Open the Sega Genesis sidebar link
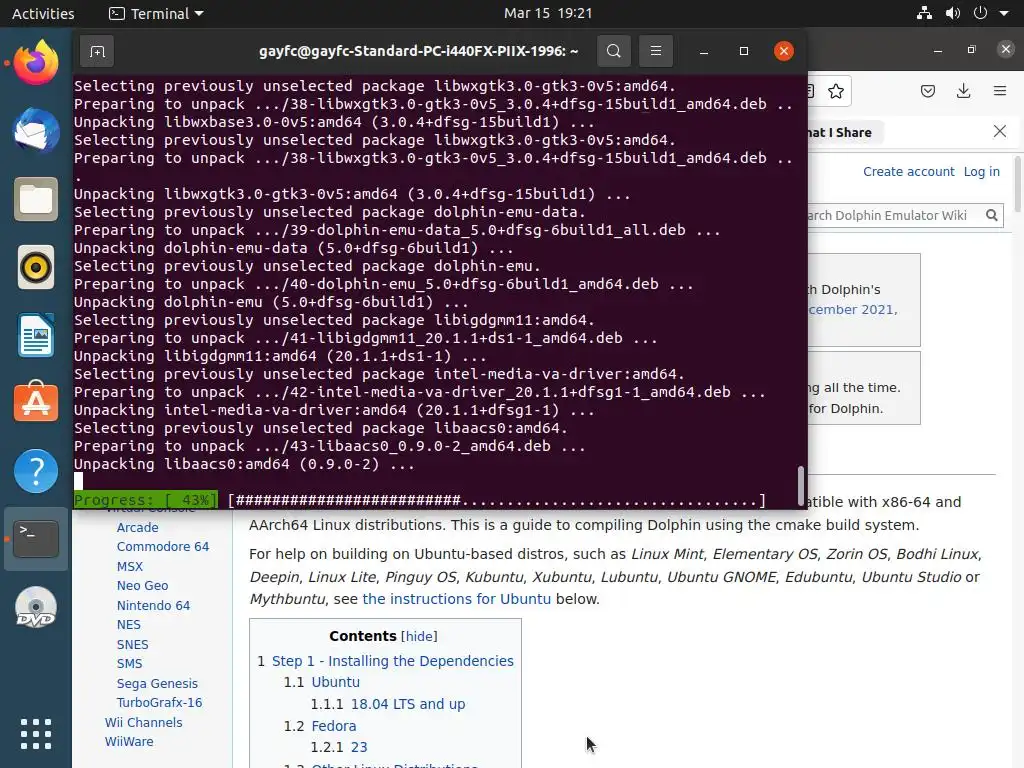The width and height of the screenshot is (1024, 768). 157,683
